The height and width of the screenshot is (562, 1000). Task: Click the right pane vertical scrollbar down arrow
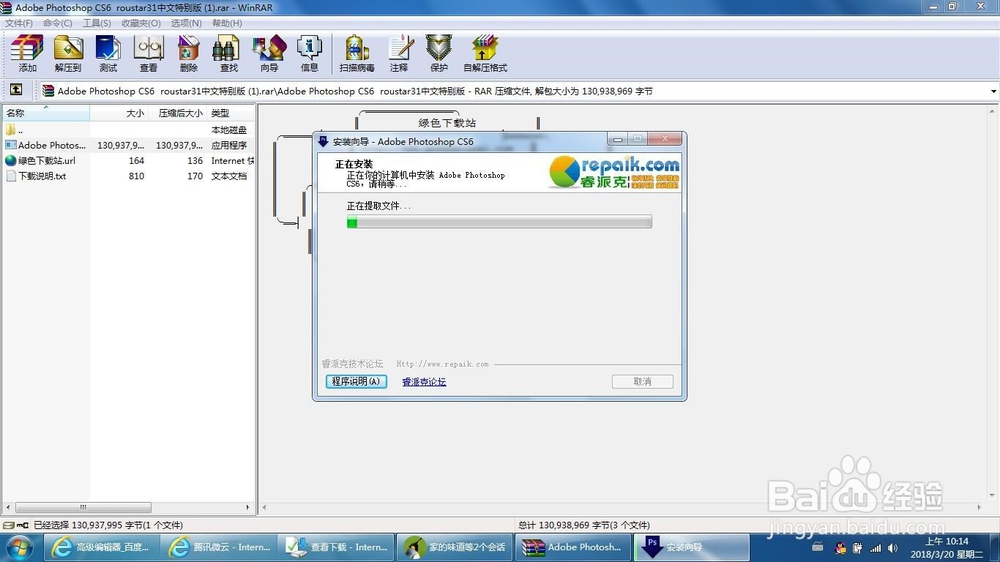point(992,495)
